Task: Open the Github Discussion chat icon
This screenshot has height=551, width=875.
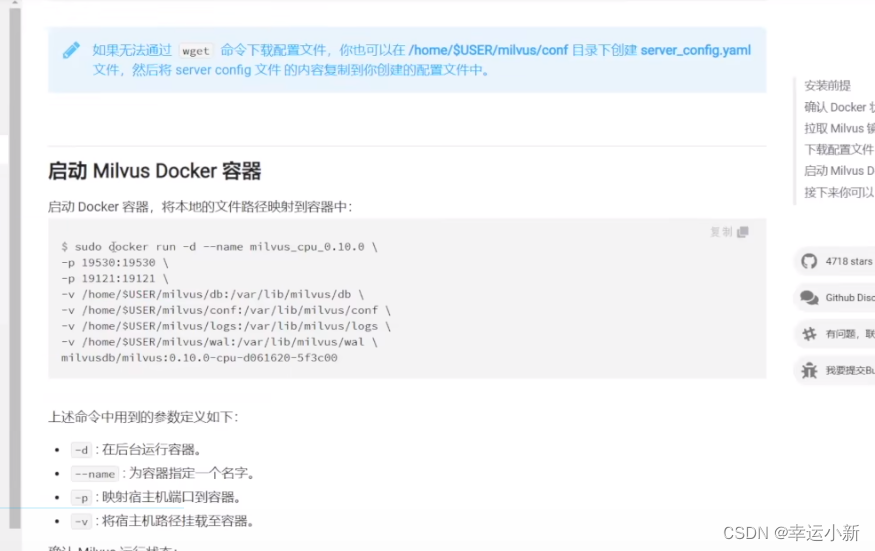Action: (x=809, y=298)
